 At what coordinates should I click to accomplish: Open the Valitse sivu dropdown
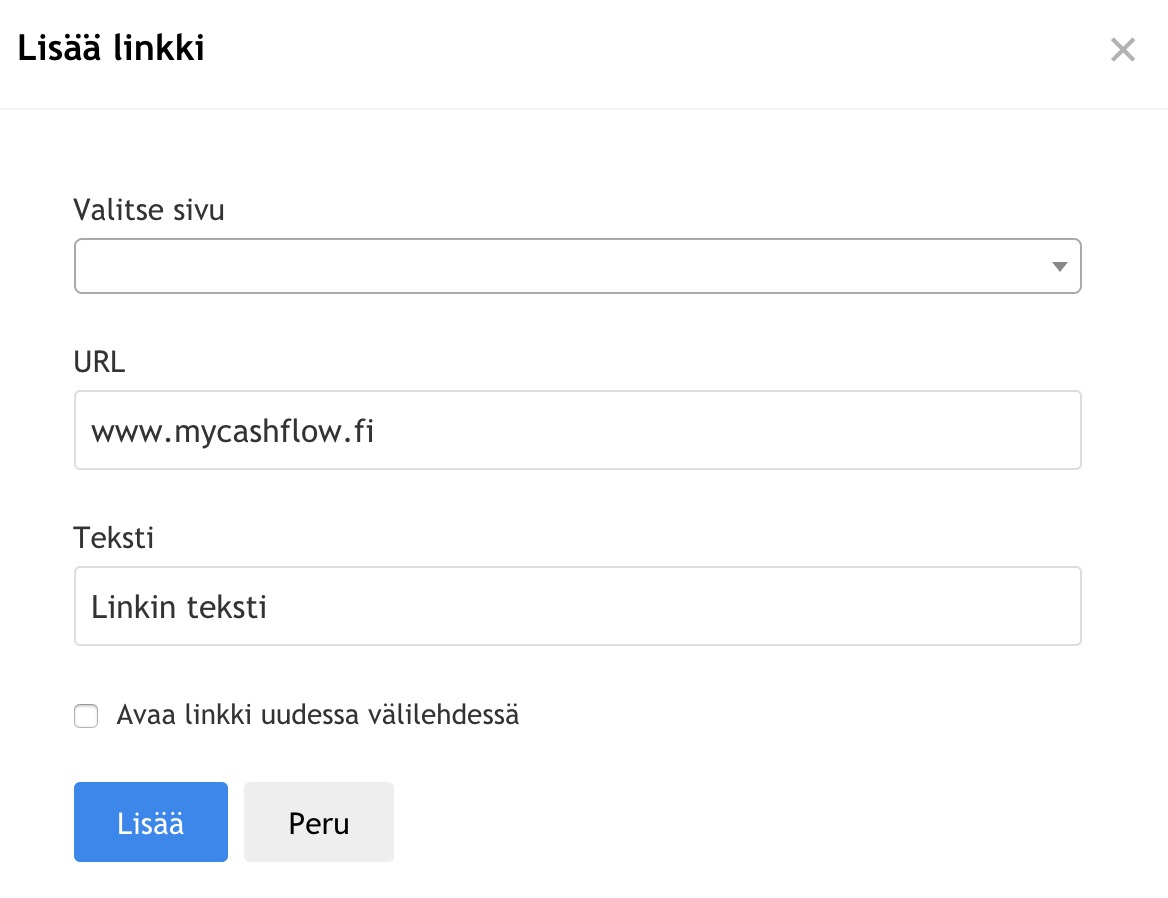577,266
